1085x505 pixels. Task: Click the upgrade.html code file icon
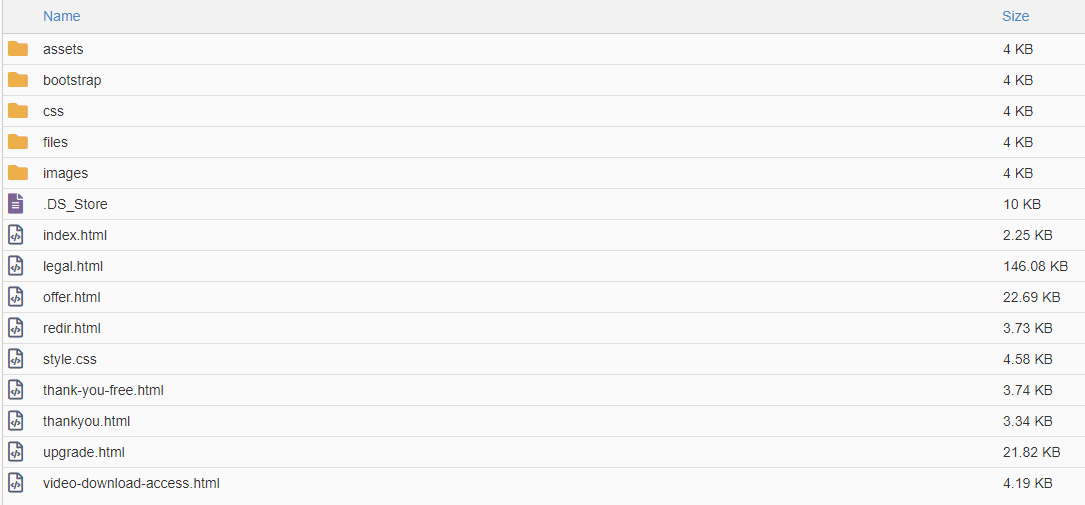[15, 452]
